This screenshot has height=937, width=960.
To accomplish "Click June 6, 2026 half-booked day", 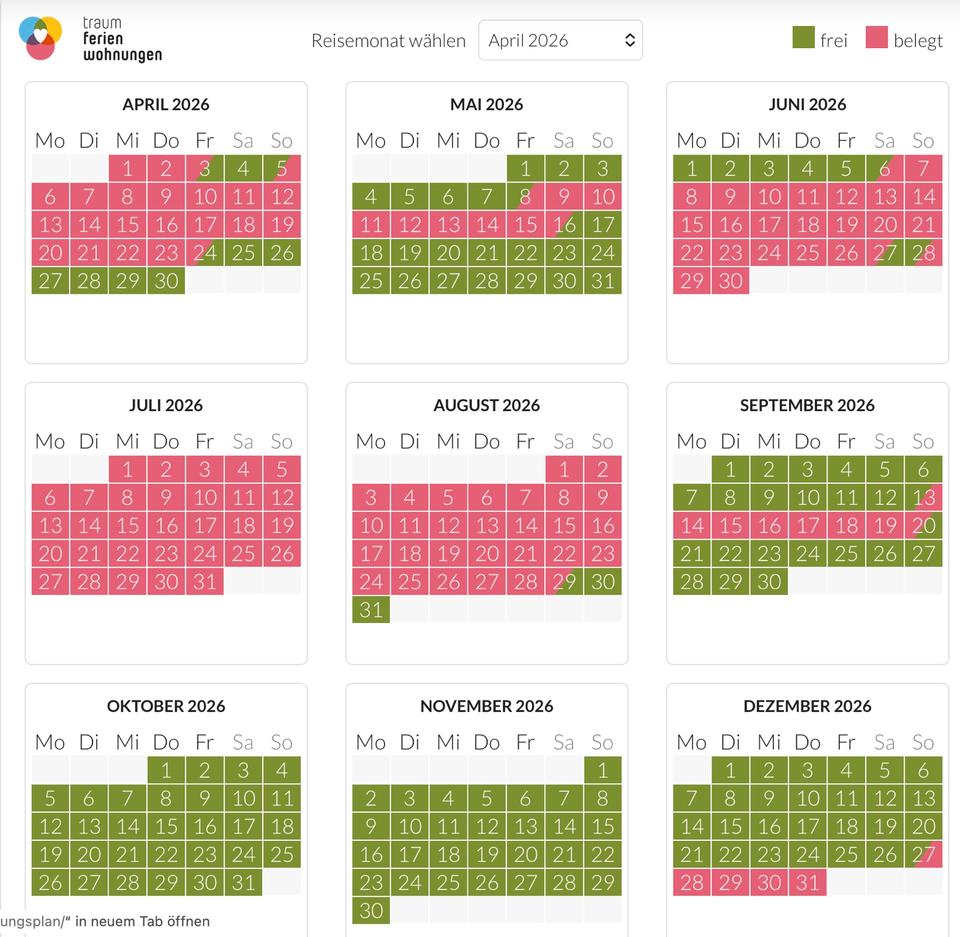I will point(884,168).
